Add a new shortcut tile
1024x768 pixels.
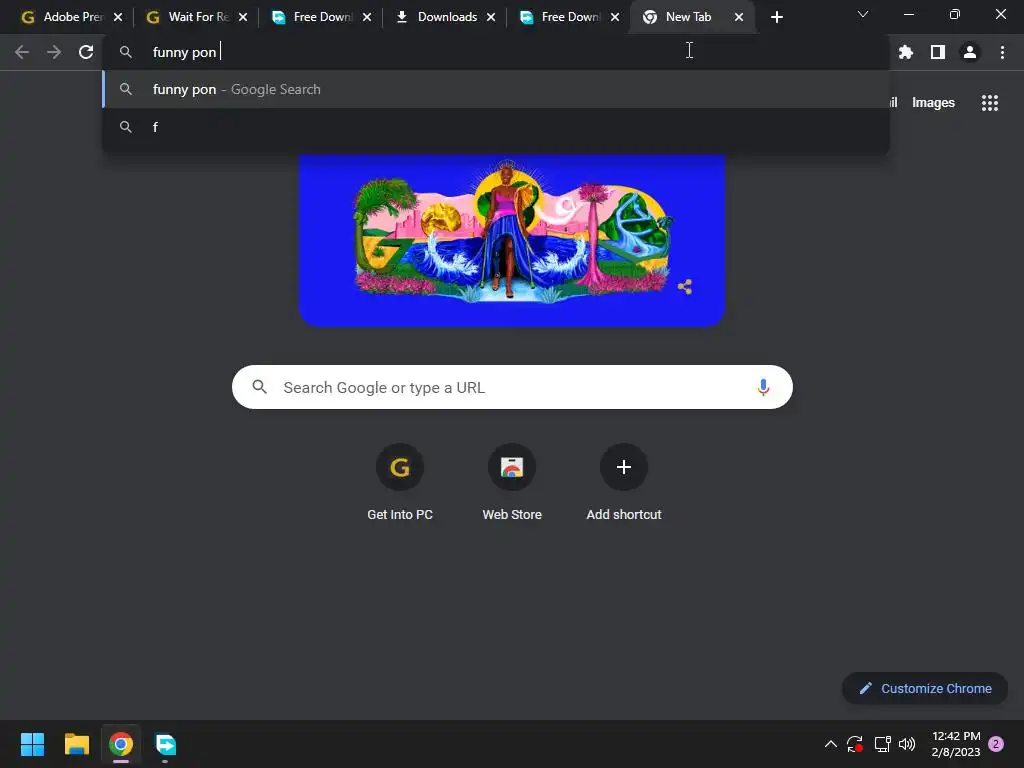coord(624,483)
